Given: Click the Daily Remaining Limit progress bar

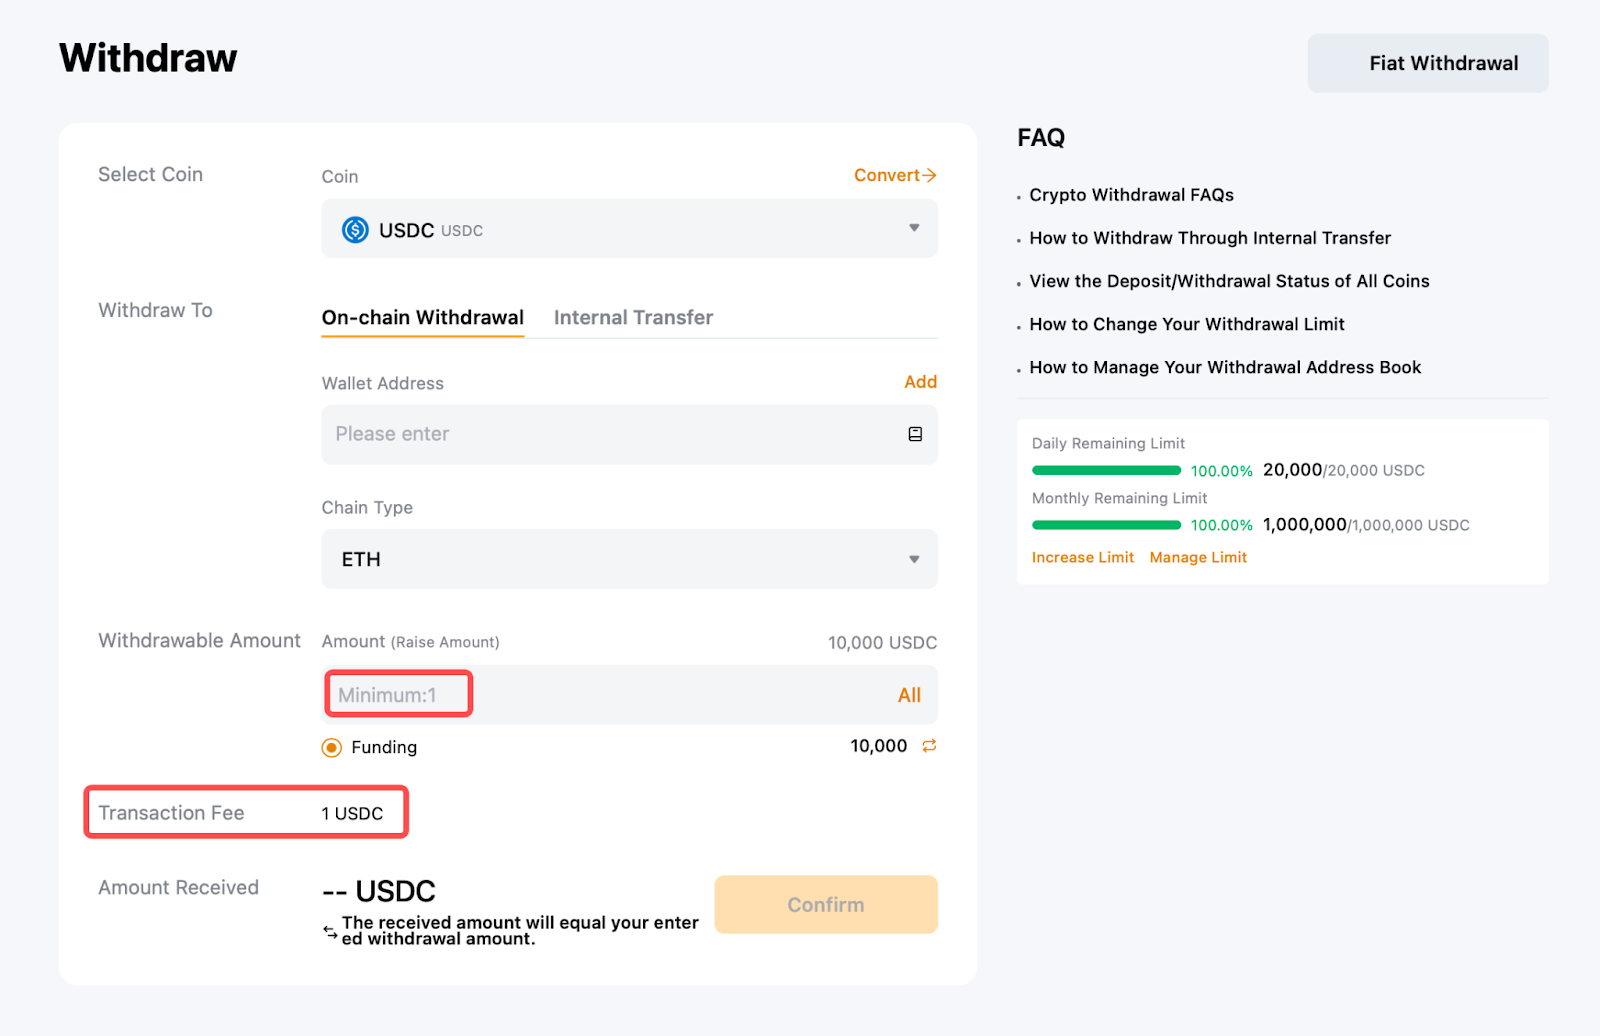Looking at the screenshot, I should 1106,470.
